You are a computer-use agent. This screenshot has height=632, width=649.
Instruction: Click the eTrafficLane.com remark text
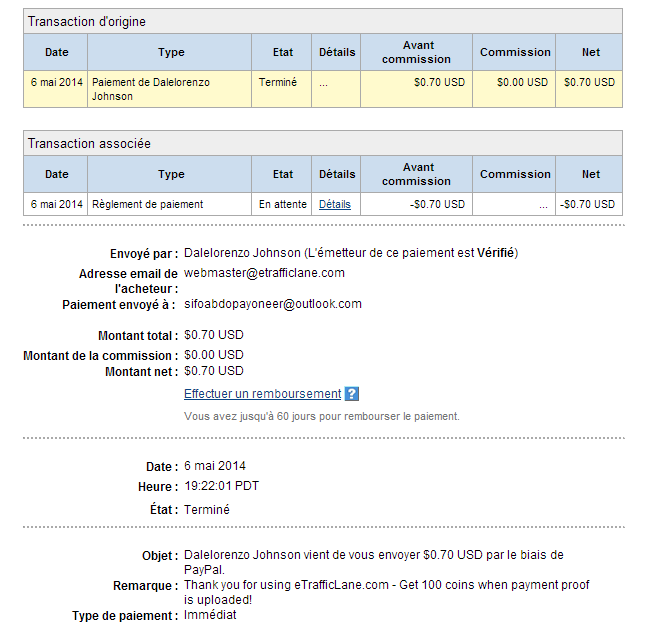click(x=387, y=592)
